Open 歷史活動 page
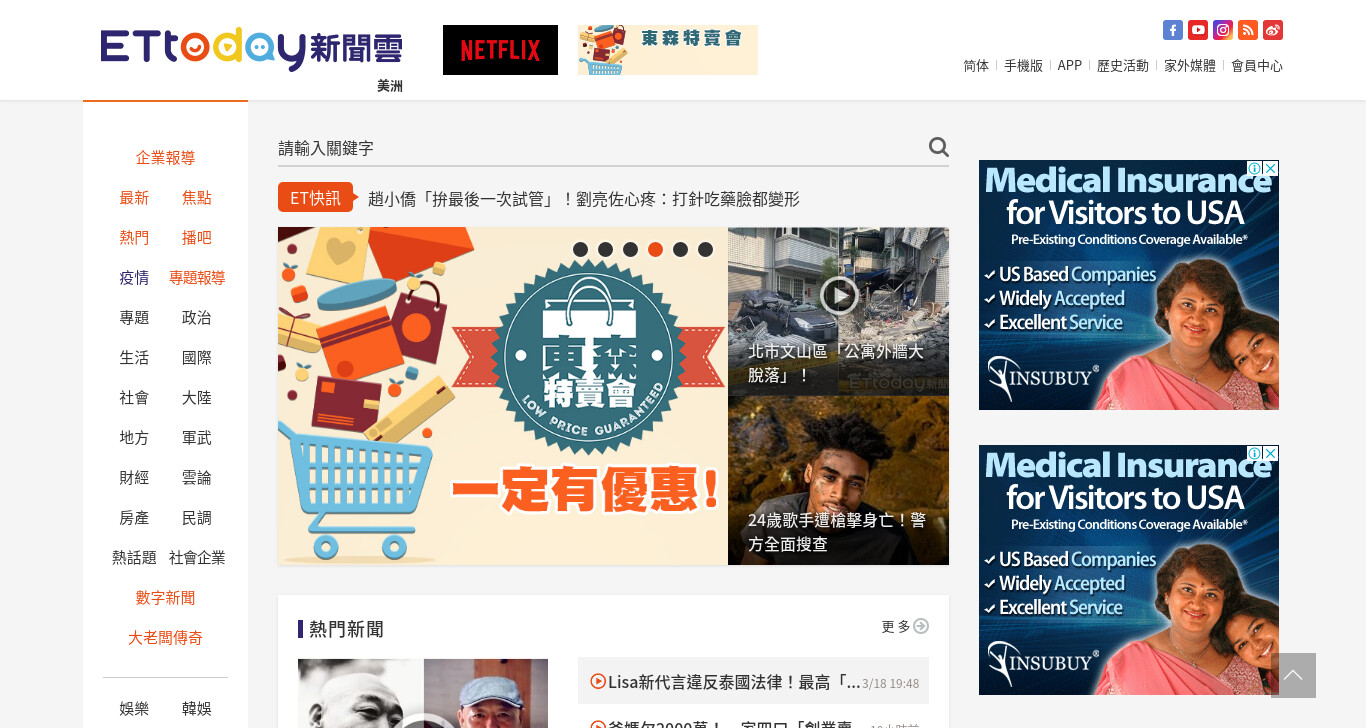Image resolution: width=1366 pixels, height=728 pixels. tap(1122, 66)
